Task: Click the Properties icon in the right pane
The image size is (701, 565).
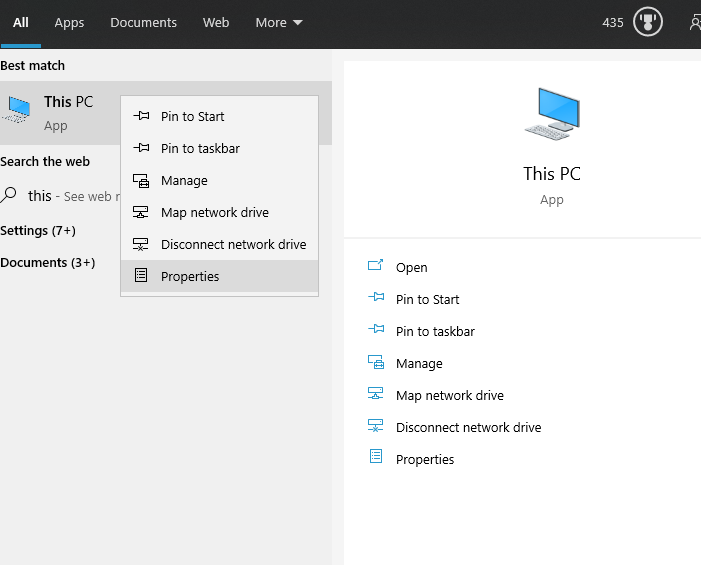Action: (376, 458)
